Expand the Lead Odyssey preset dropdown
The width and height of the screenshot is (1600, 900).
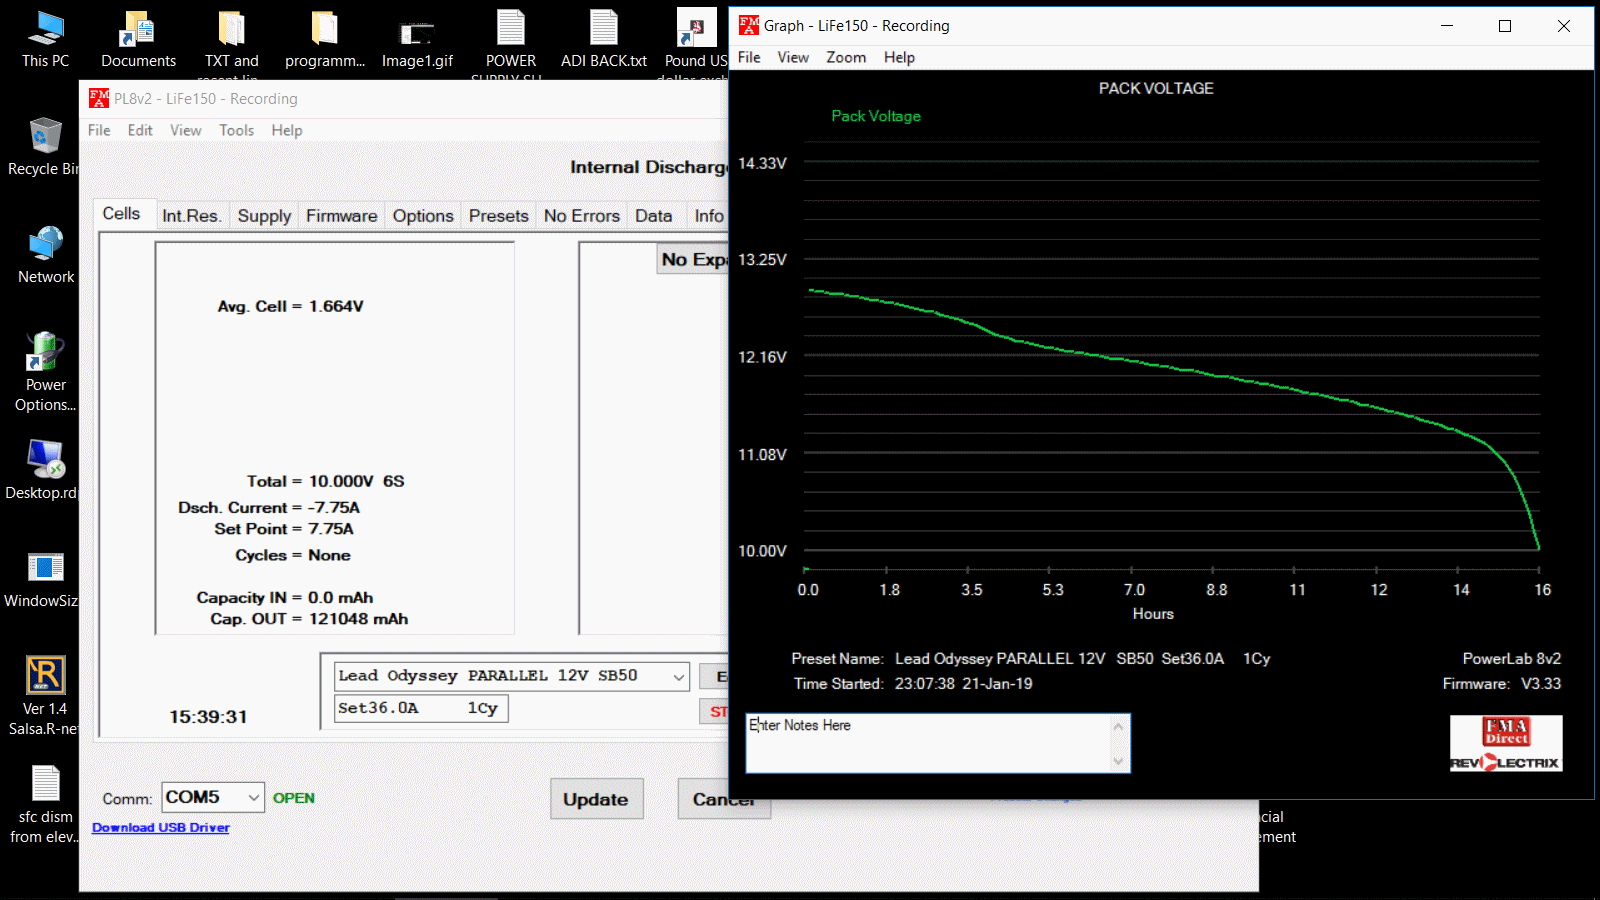pyautogui.click(x=678, y=677)
